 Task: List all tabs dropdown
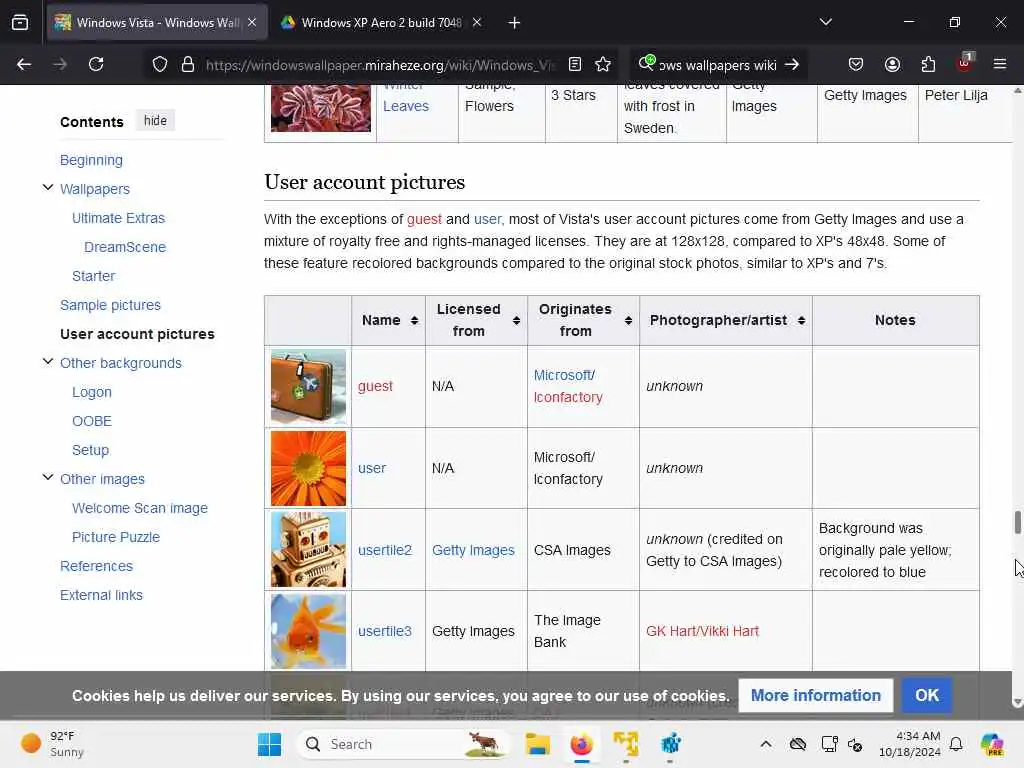pyautogui.click(x=825, y=22)
